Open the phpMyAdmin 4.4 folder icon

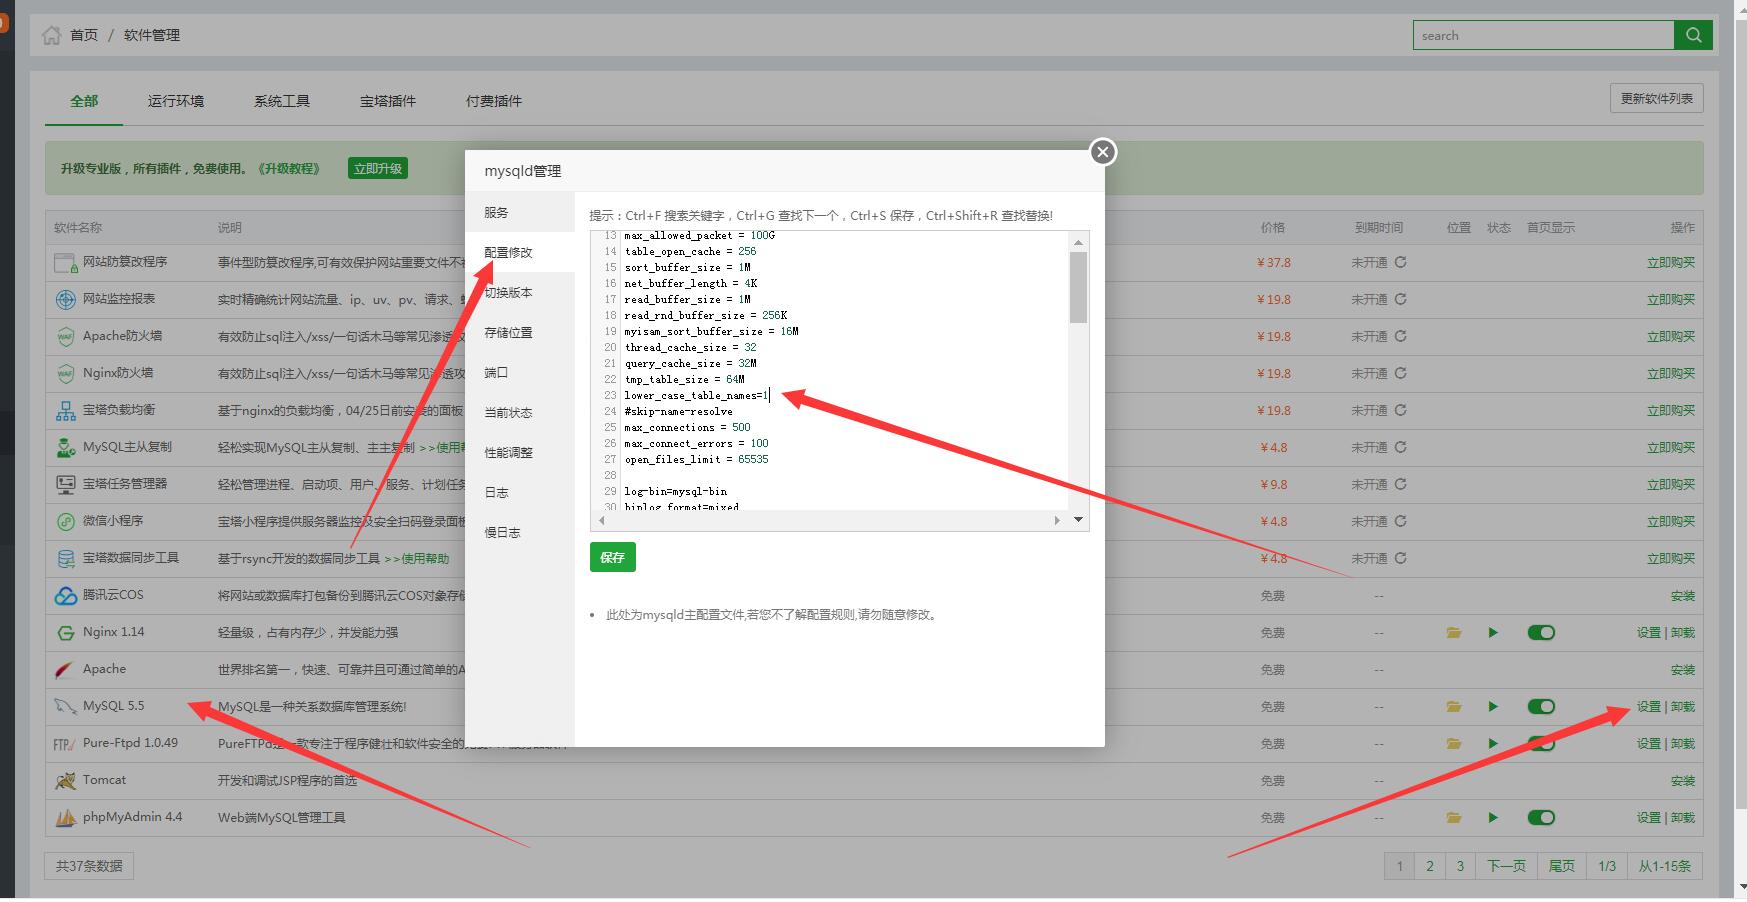[1453, 818]
